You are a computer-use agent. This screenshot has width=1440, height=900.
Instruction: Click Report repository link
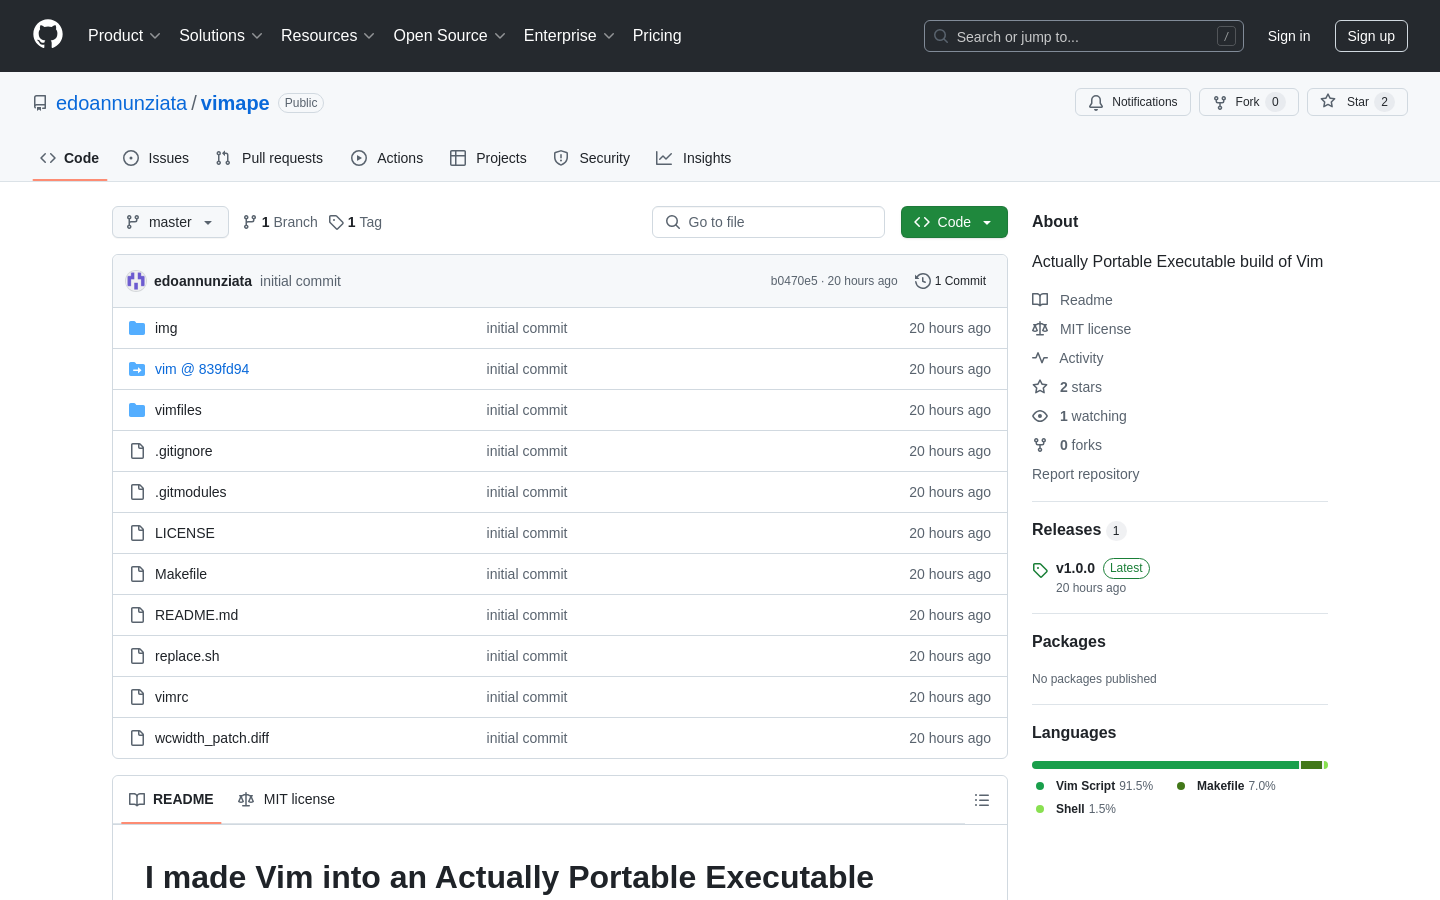click(1085, 474)
